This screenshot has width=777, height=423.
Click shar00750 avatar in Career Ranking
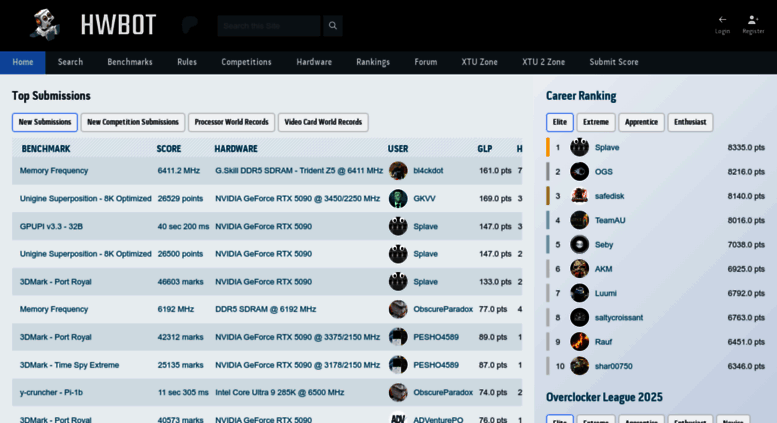579,366
